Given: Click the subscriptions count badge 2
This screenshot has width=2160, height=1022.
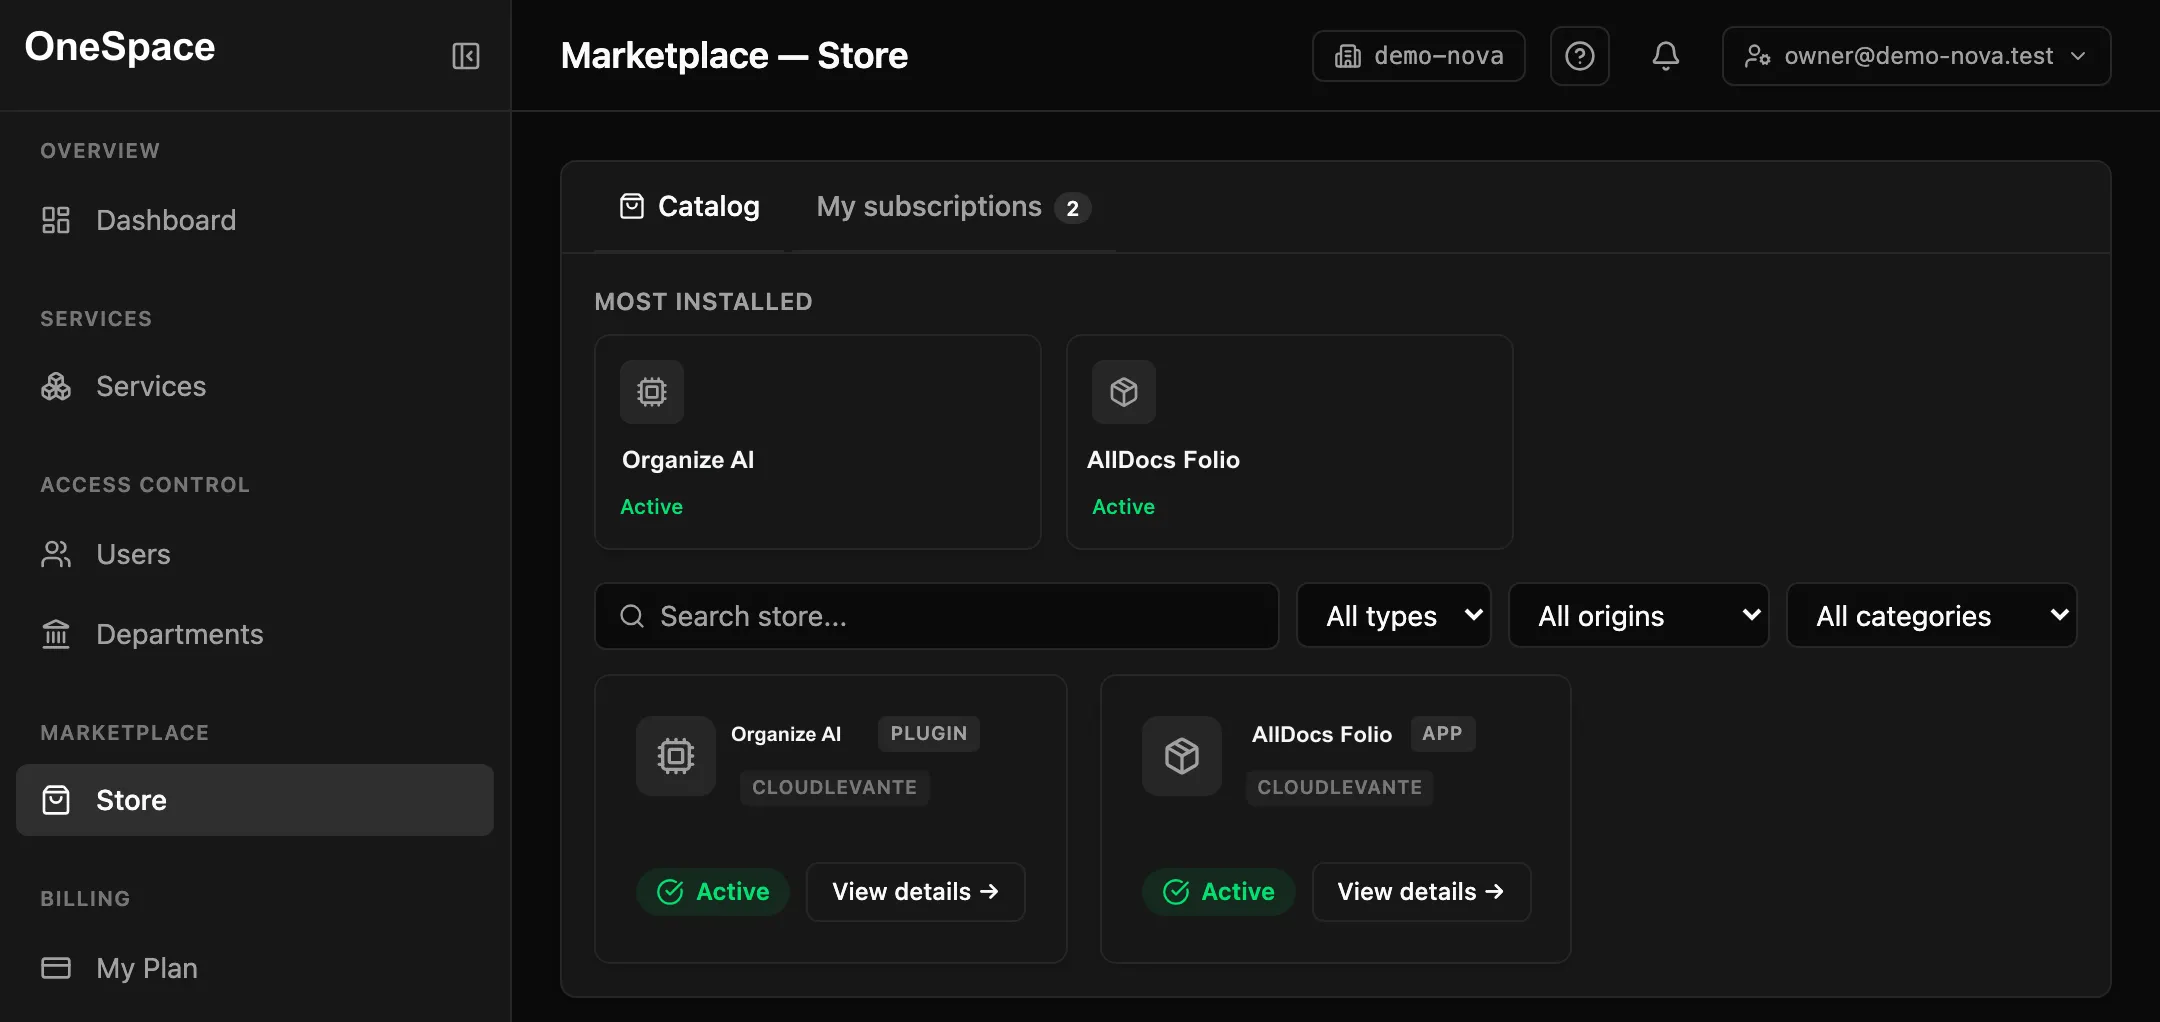Looking at the screenshot, I should (1073, 208).
